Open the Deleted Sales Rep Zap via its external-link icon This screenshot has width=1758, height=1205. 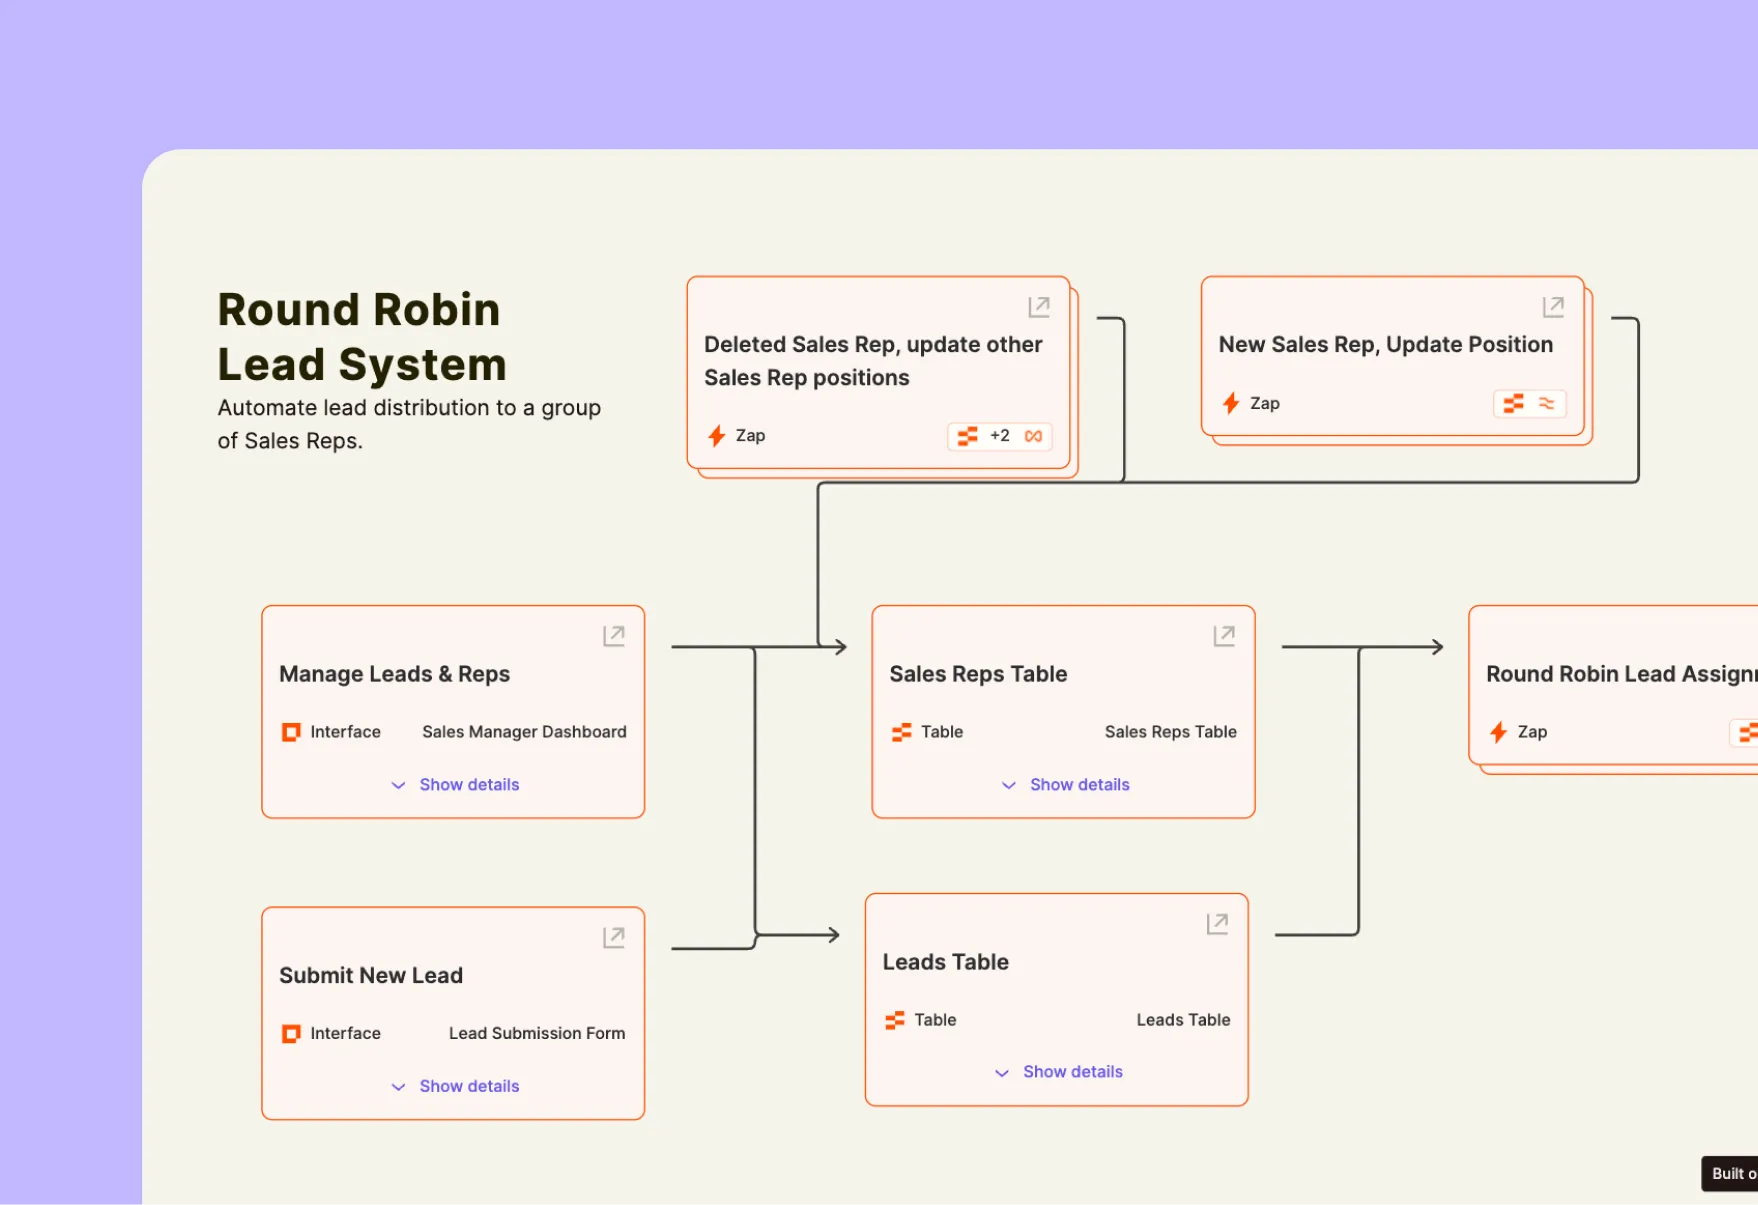(x=1038, y=306)
